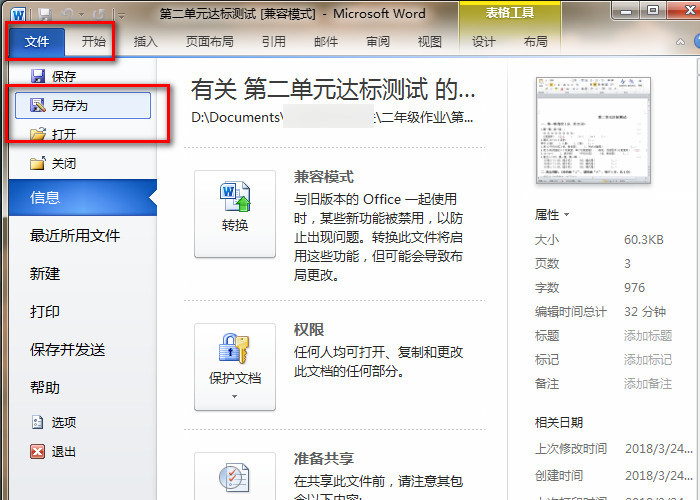This screenshot has height=500, width=700.
Task: Open the 设计 tab under 表格工具
Action: click(484, 42)
